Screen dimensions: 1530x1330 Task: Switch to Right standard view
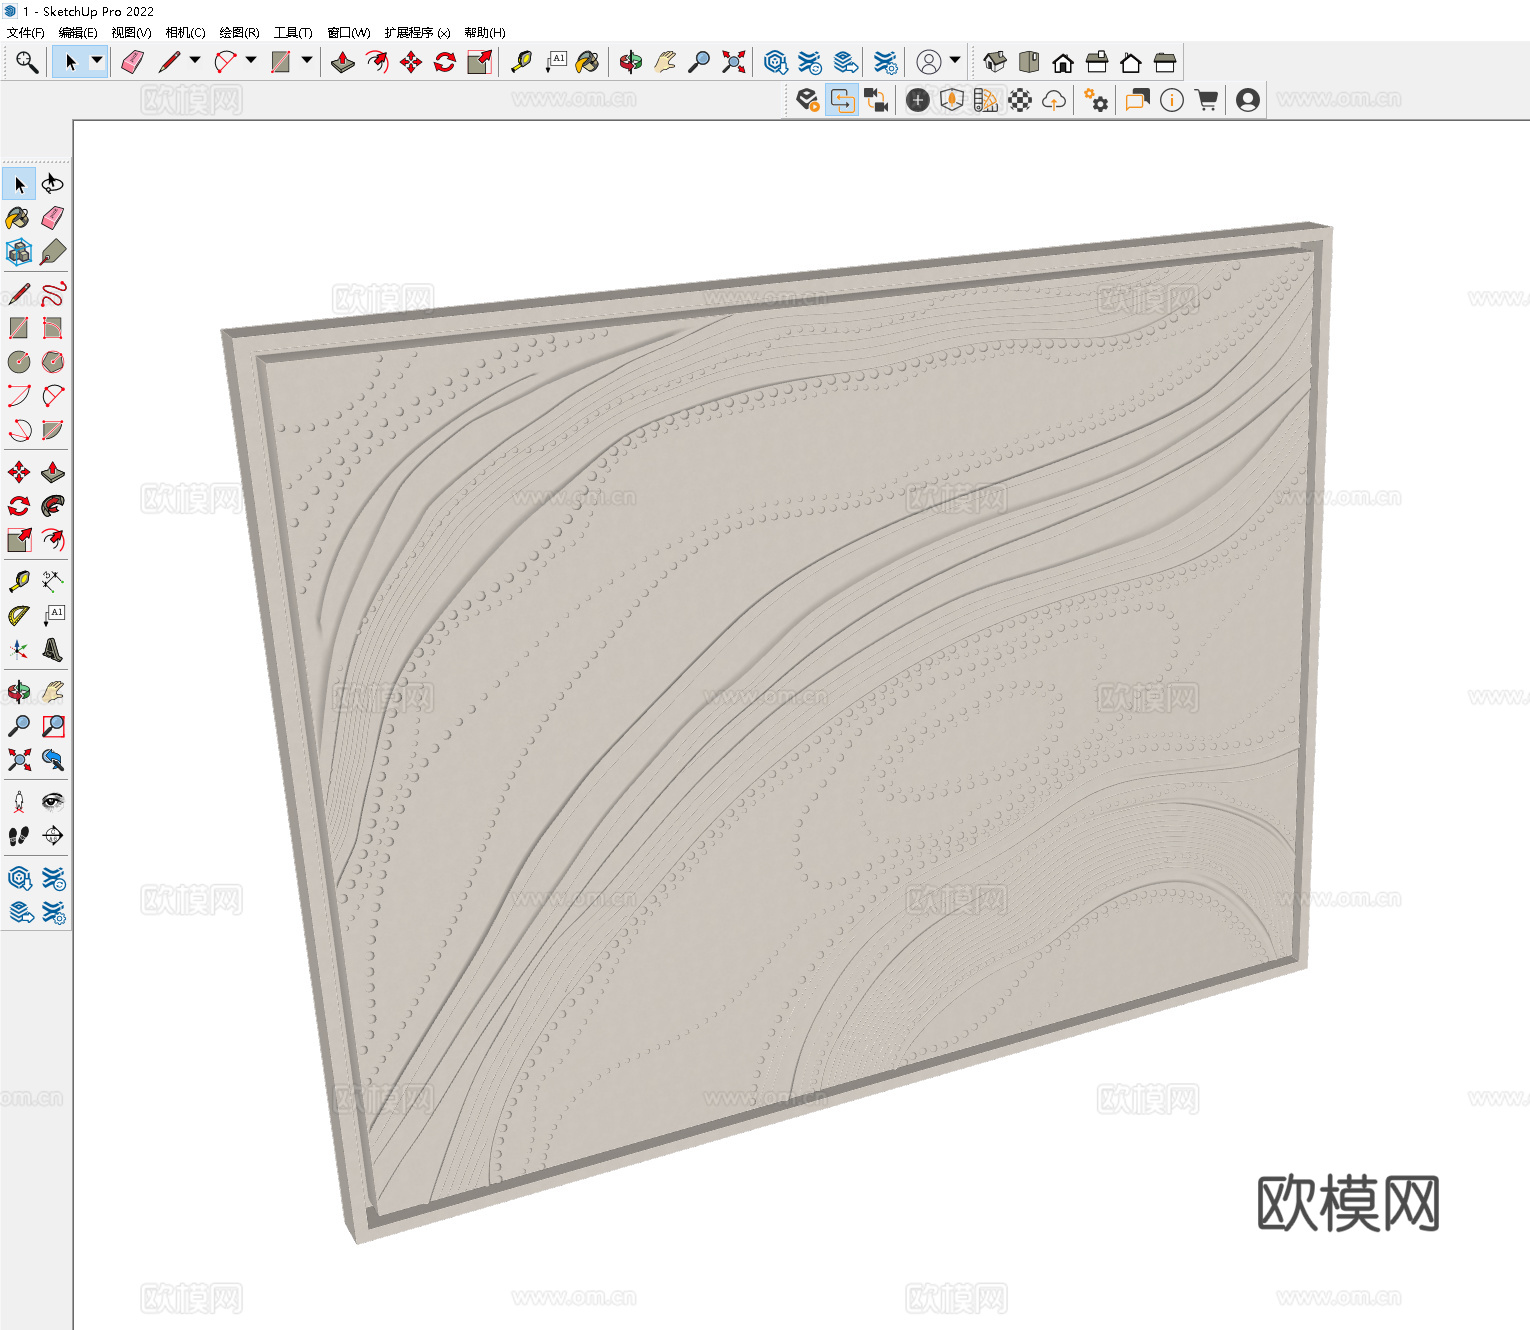click(1097, 62)
